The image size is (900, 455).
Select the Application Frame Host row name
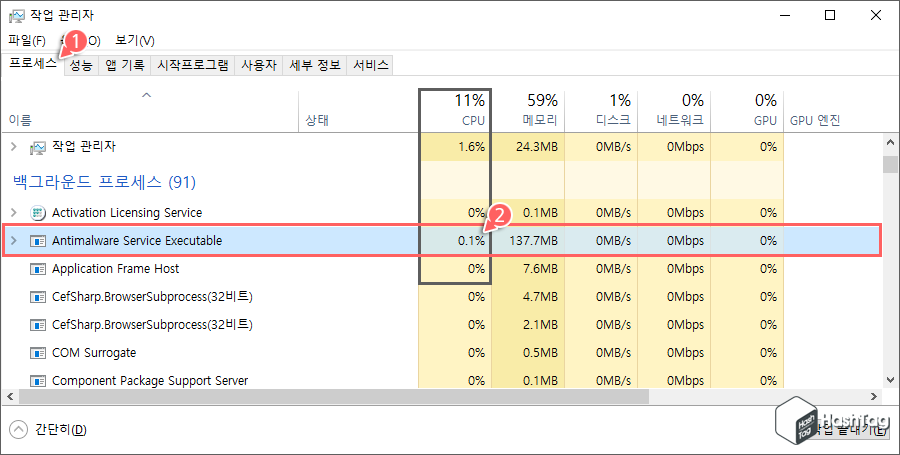point(115,269)
